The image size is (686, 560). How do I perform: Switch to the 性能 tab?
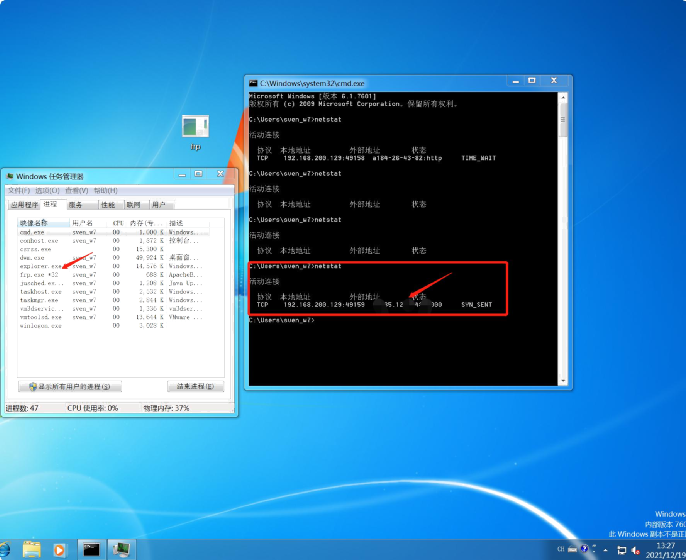pos(108,204)
